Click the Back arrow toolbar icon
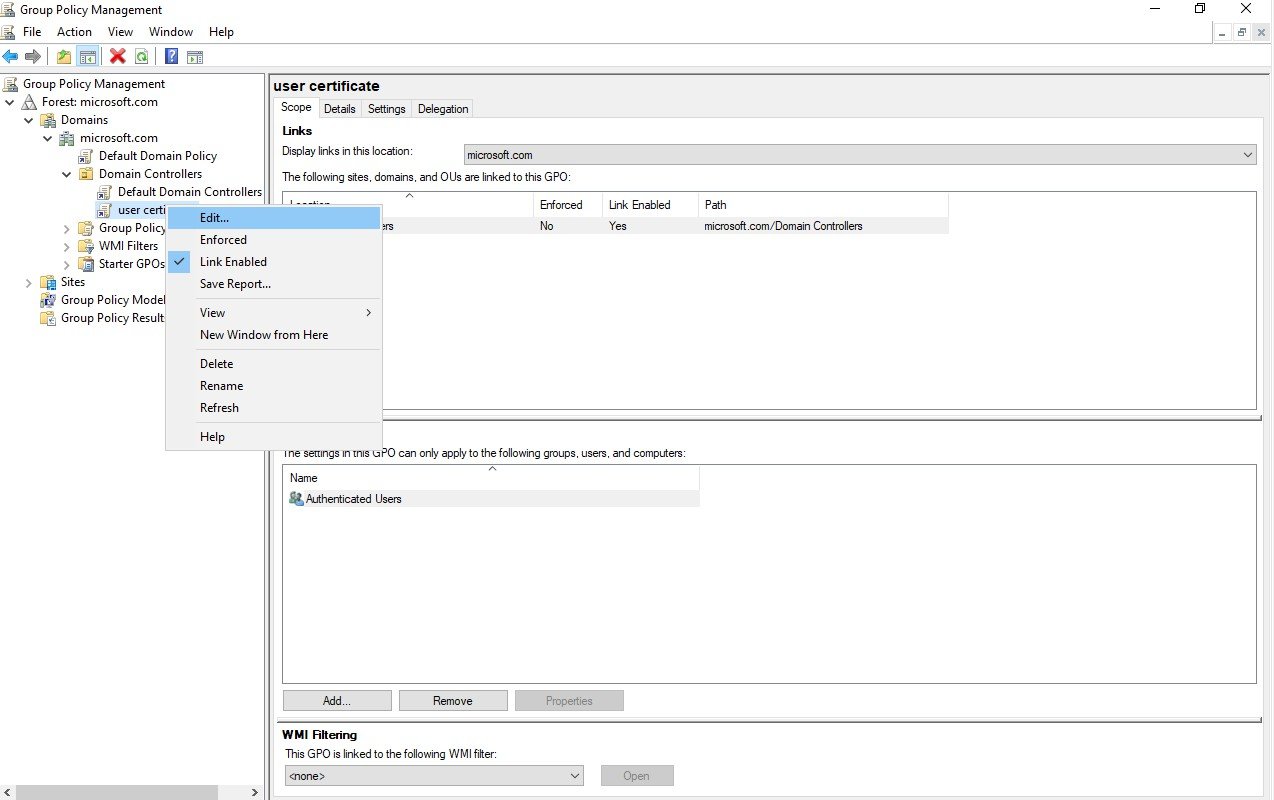The image size is (1274, 800). pyautogui.click(x=10, y=57)
